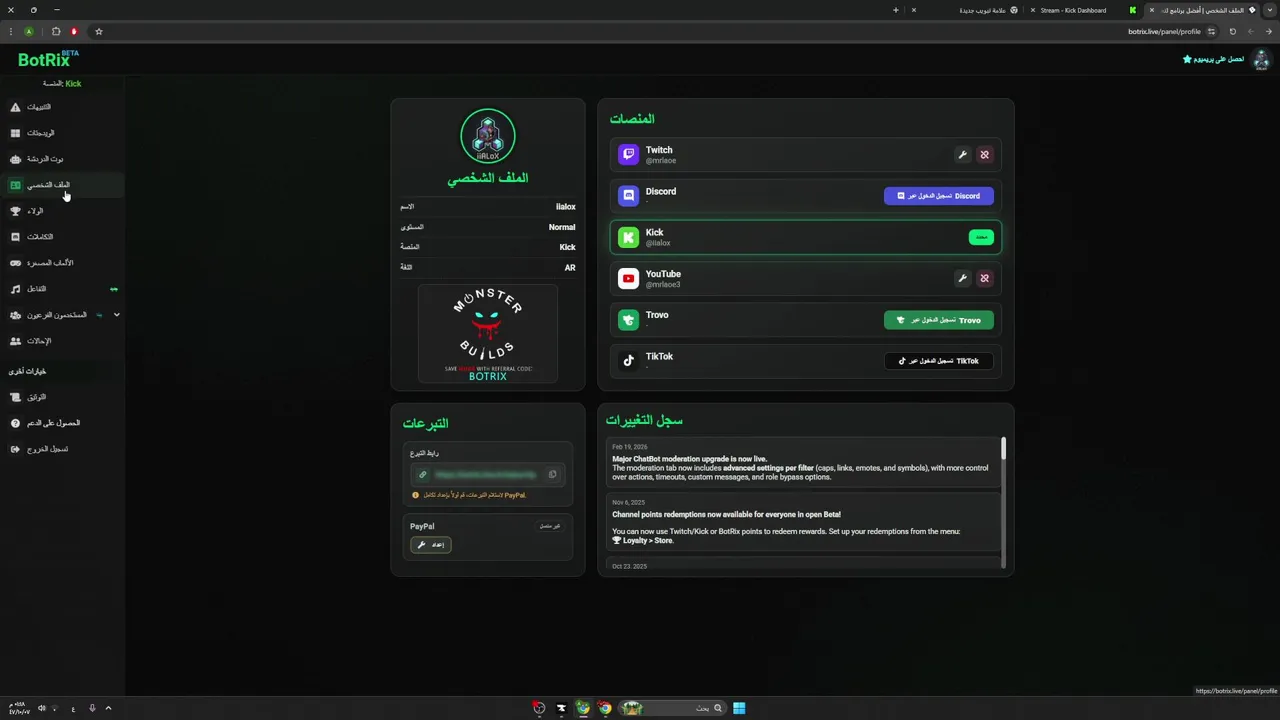Click the Kick platform logo
This screenshot has height=720, width=1280.
pyautogui.click(x=628, y=237)
